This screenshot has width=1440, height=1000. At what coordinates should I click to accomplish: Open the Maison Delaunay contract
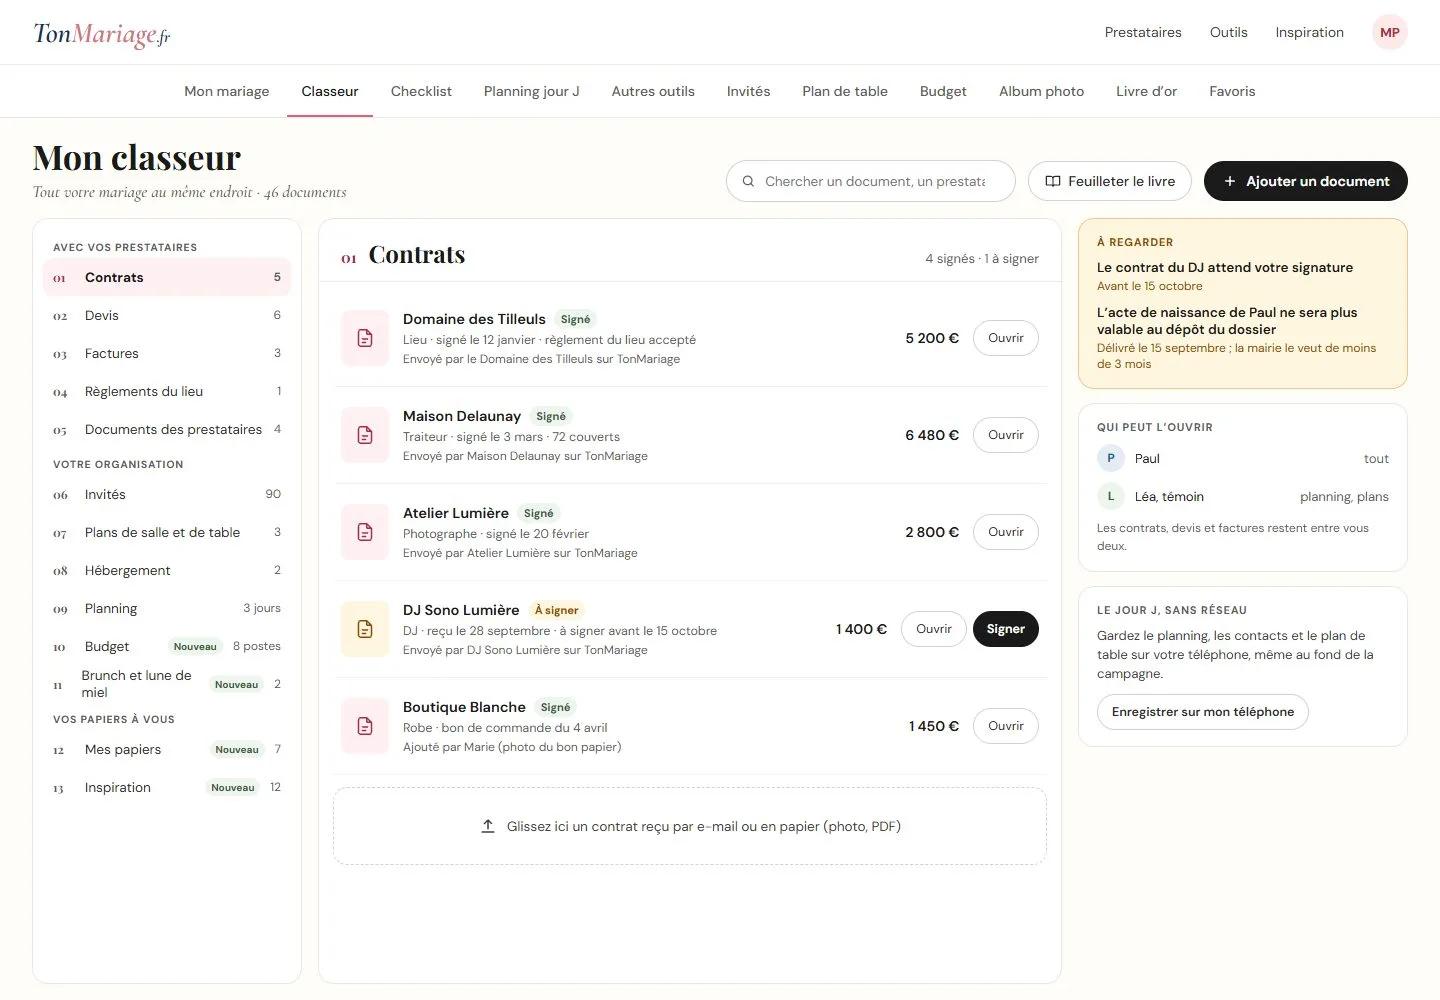click(1006, 435)
